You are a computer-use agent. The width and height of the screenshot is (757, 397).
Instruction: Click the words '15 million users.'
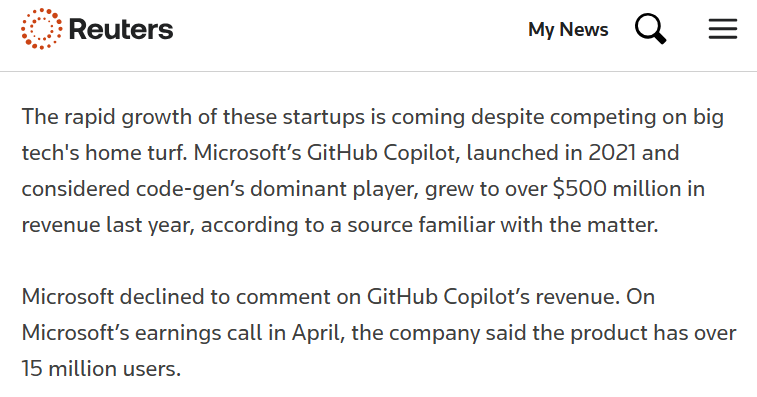tap(101, 369)
